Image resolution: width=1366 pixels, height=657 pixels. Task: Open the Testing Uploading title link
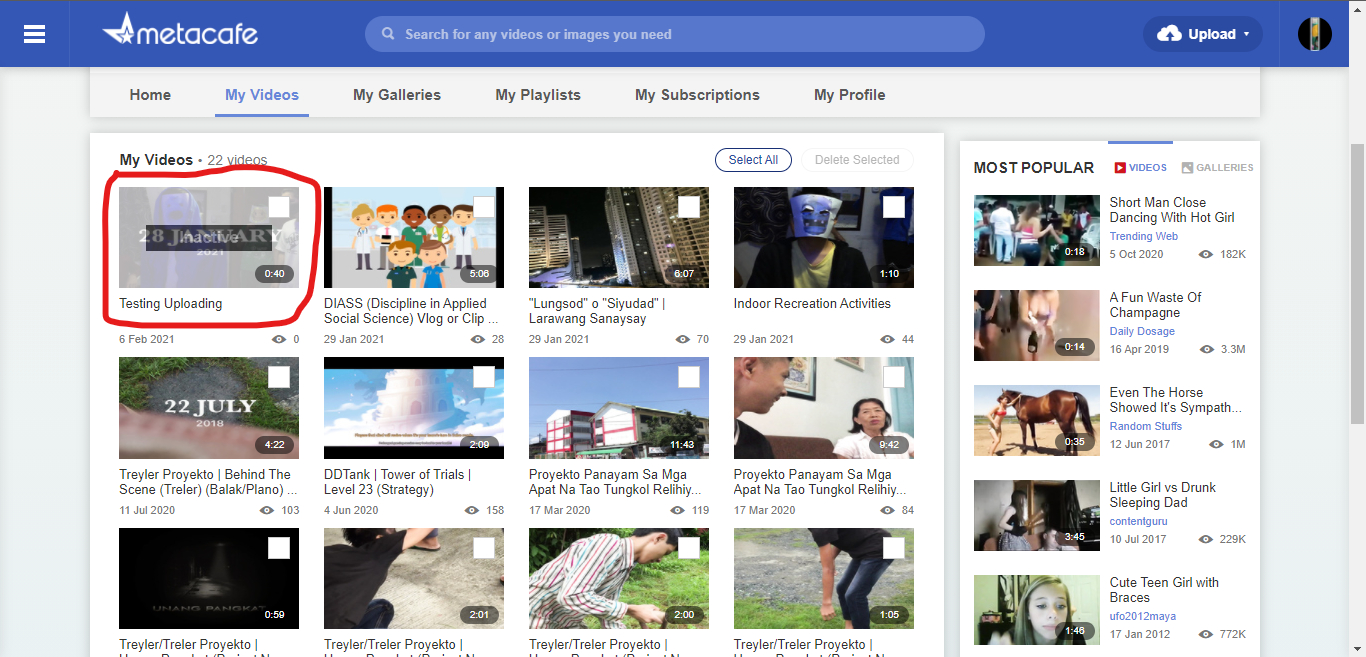click(171, 304)
